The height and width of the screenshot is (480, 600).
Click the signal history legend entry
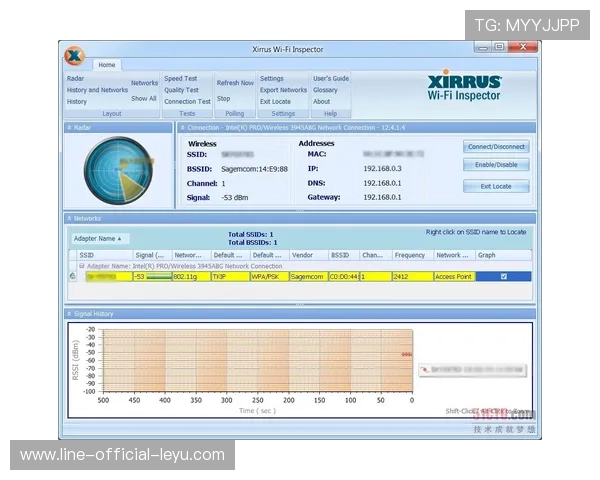(473, 370)
